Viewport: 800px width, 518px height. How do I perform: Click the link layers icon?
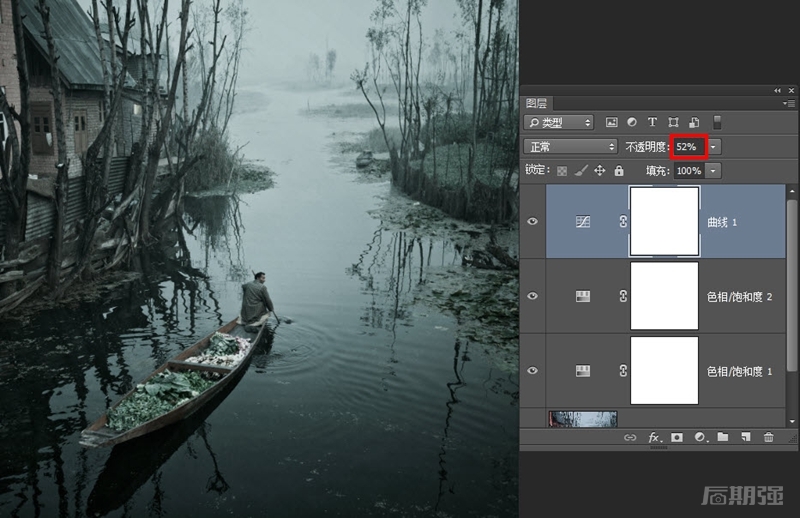pos(630,437)
